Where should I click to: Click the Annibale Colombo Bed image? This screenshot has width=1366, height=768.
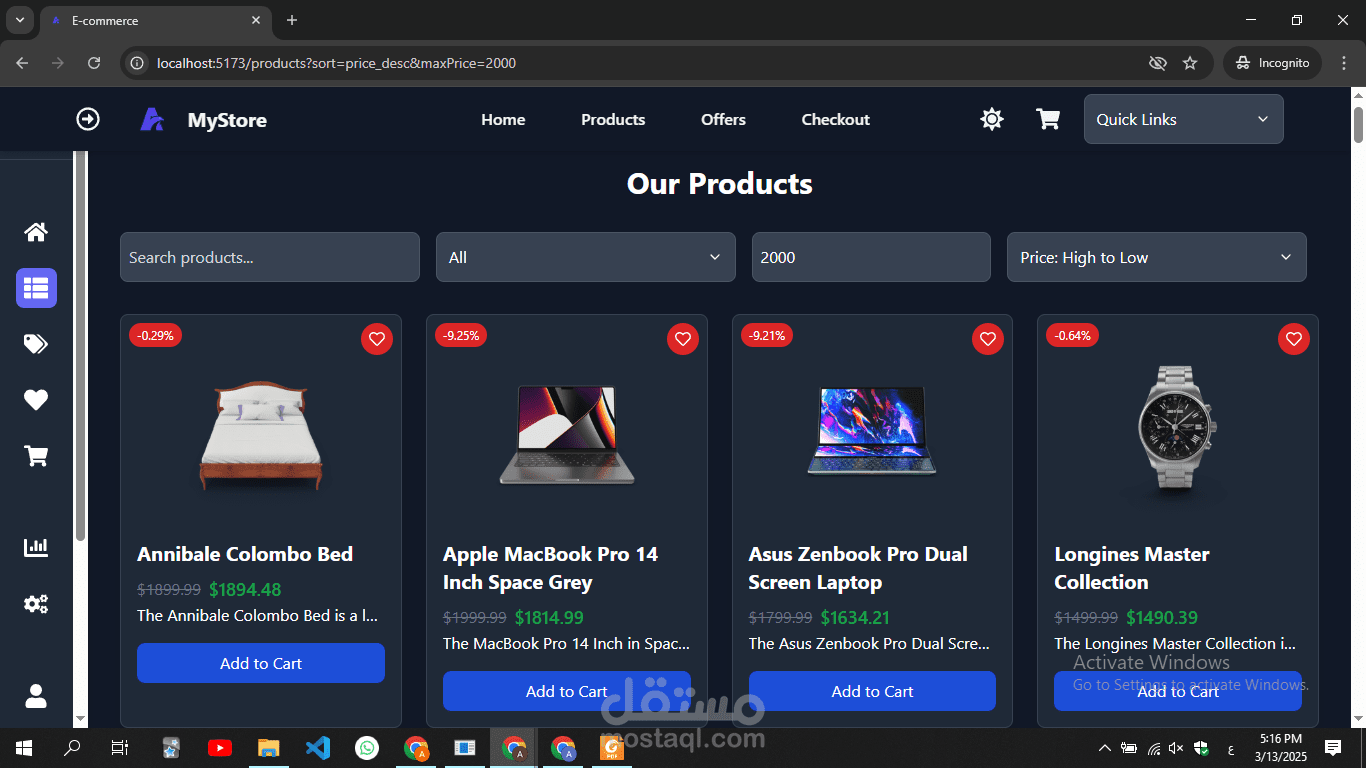coord(261,436)
